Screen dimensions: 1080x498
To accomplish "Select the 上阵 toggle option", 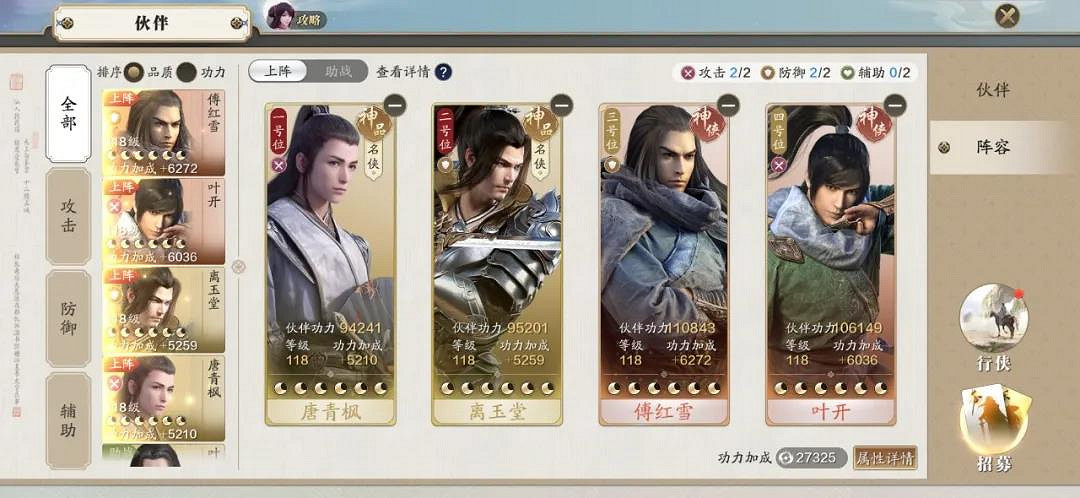I will [x=278, y=71].
